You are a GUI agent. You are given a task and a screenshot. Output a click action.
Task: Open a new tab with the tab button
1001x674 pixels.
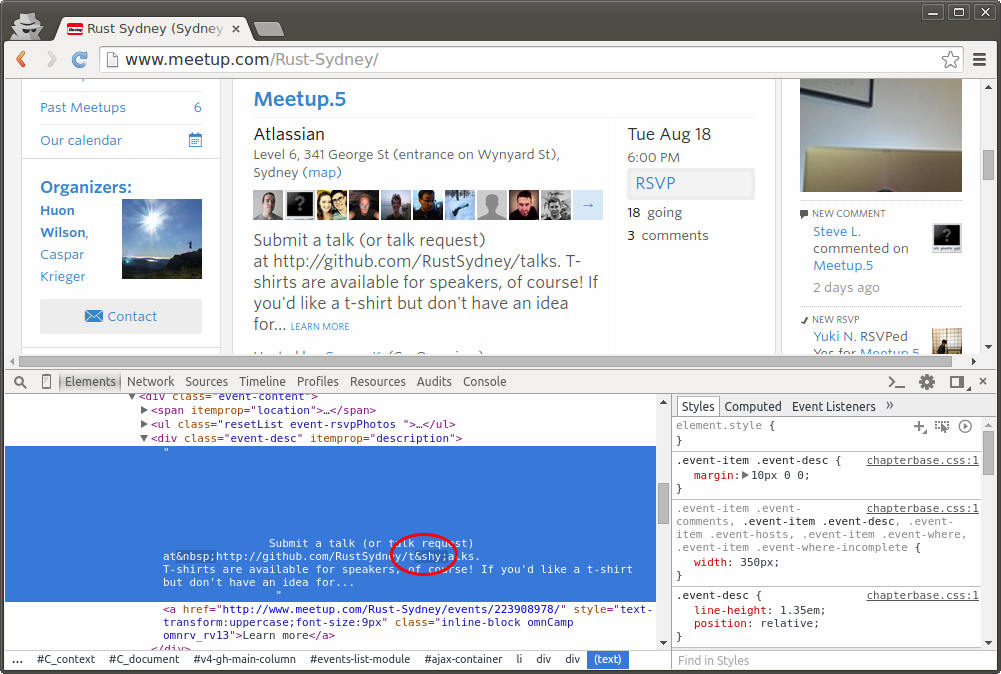pos(268,29)
